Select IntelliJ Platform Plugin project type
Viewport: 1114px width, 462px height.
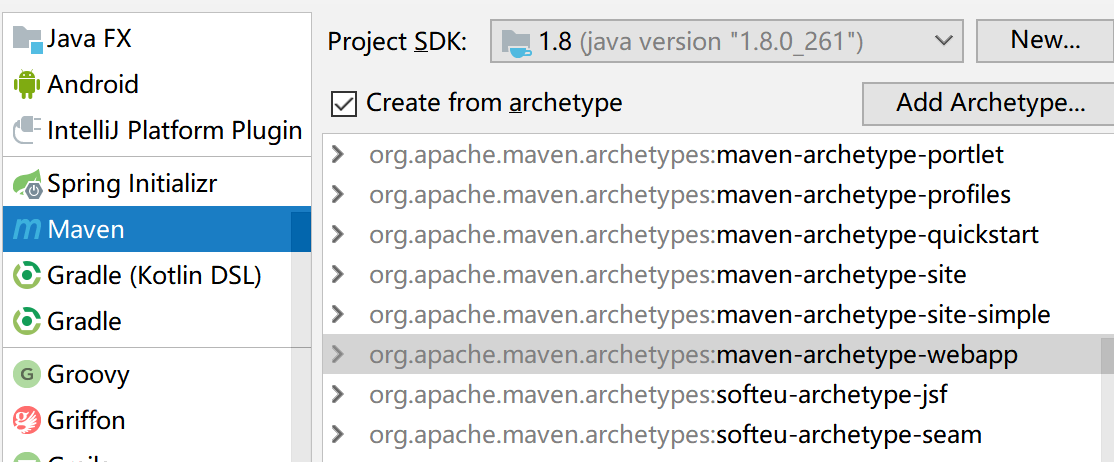point(157,131)
